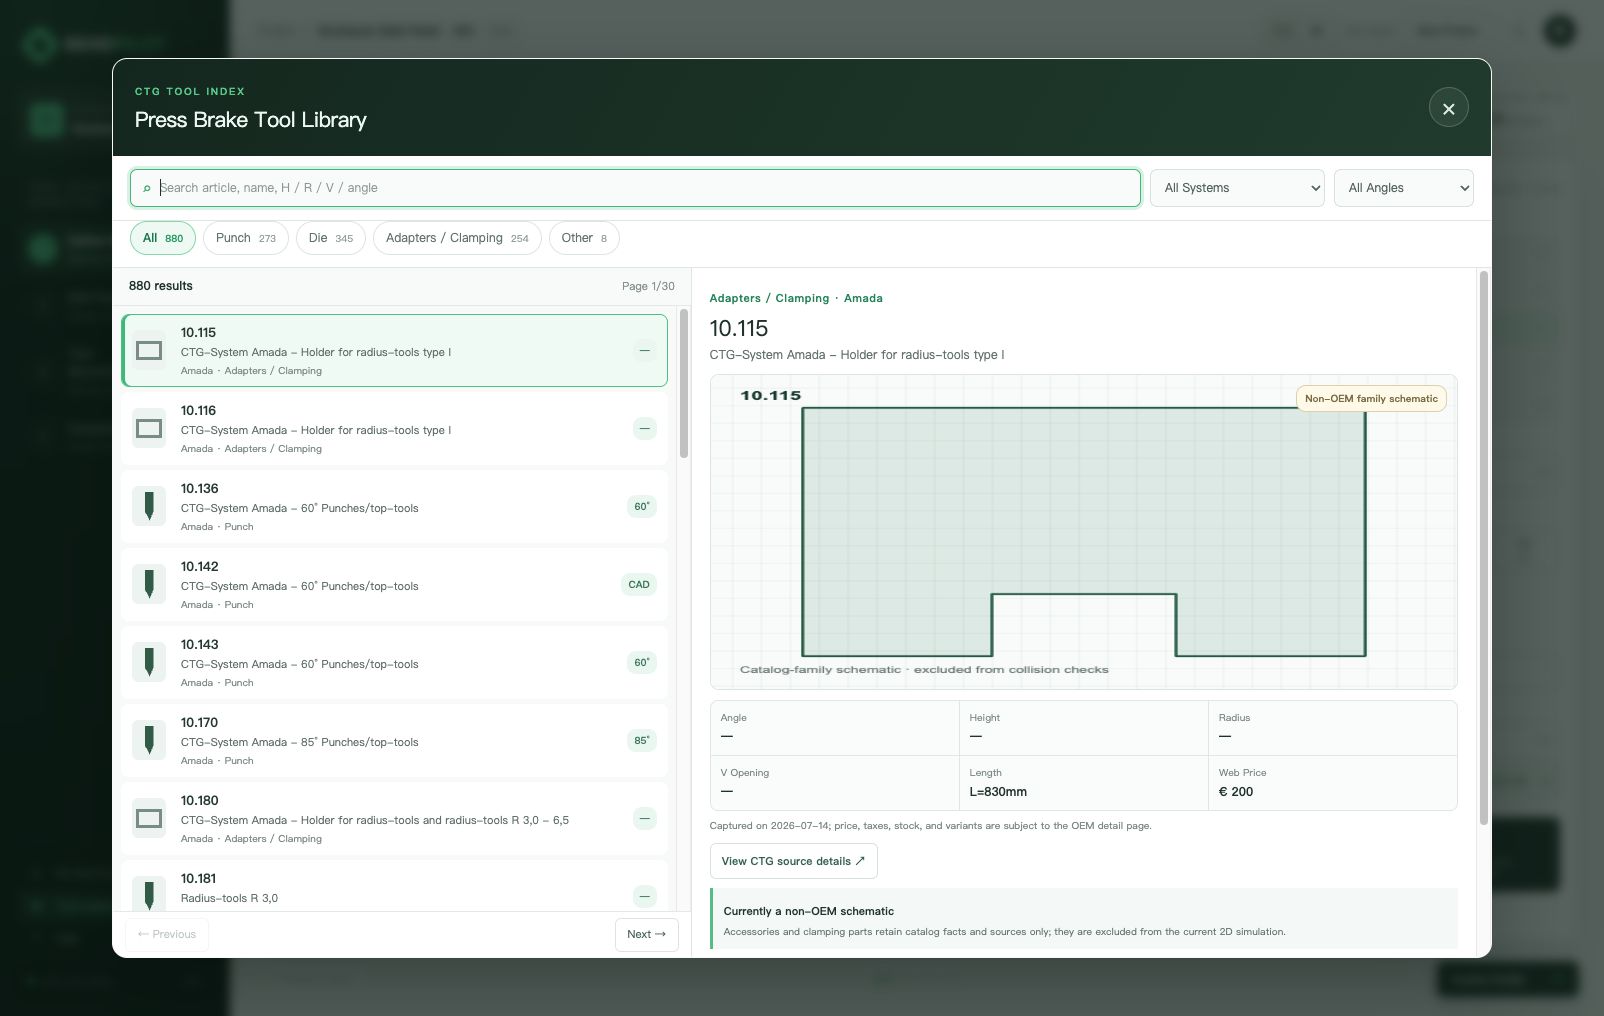The width and height of the screenshot is (1604, 1016).
Task: Click the Previous page button
Action: pos(167,934)
